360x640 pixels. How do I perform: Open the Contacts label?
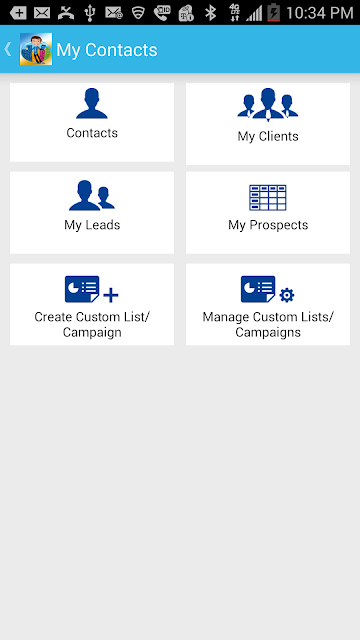[x=92, y=133]
